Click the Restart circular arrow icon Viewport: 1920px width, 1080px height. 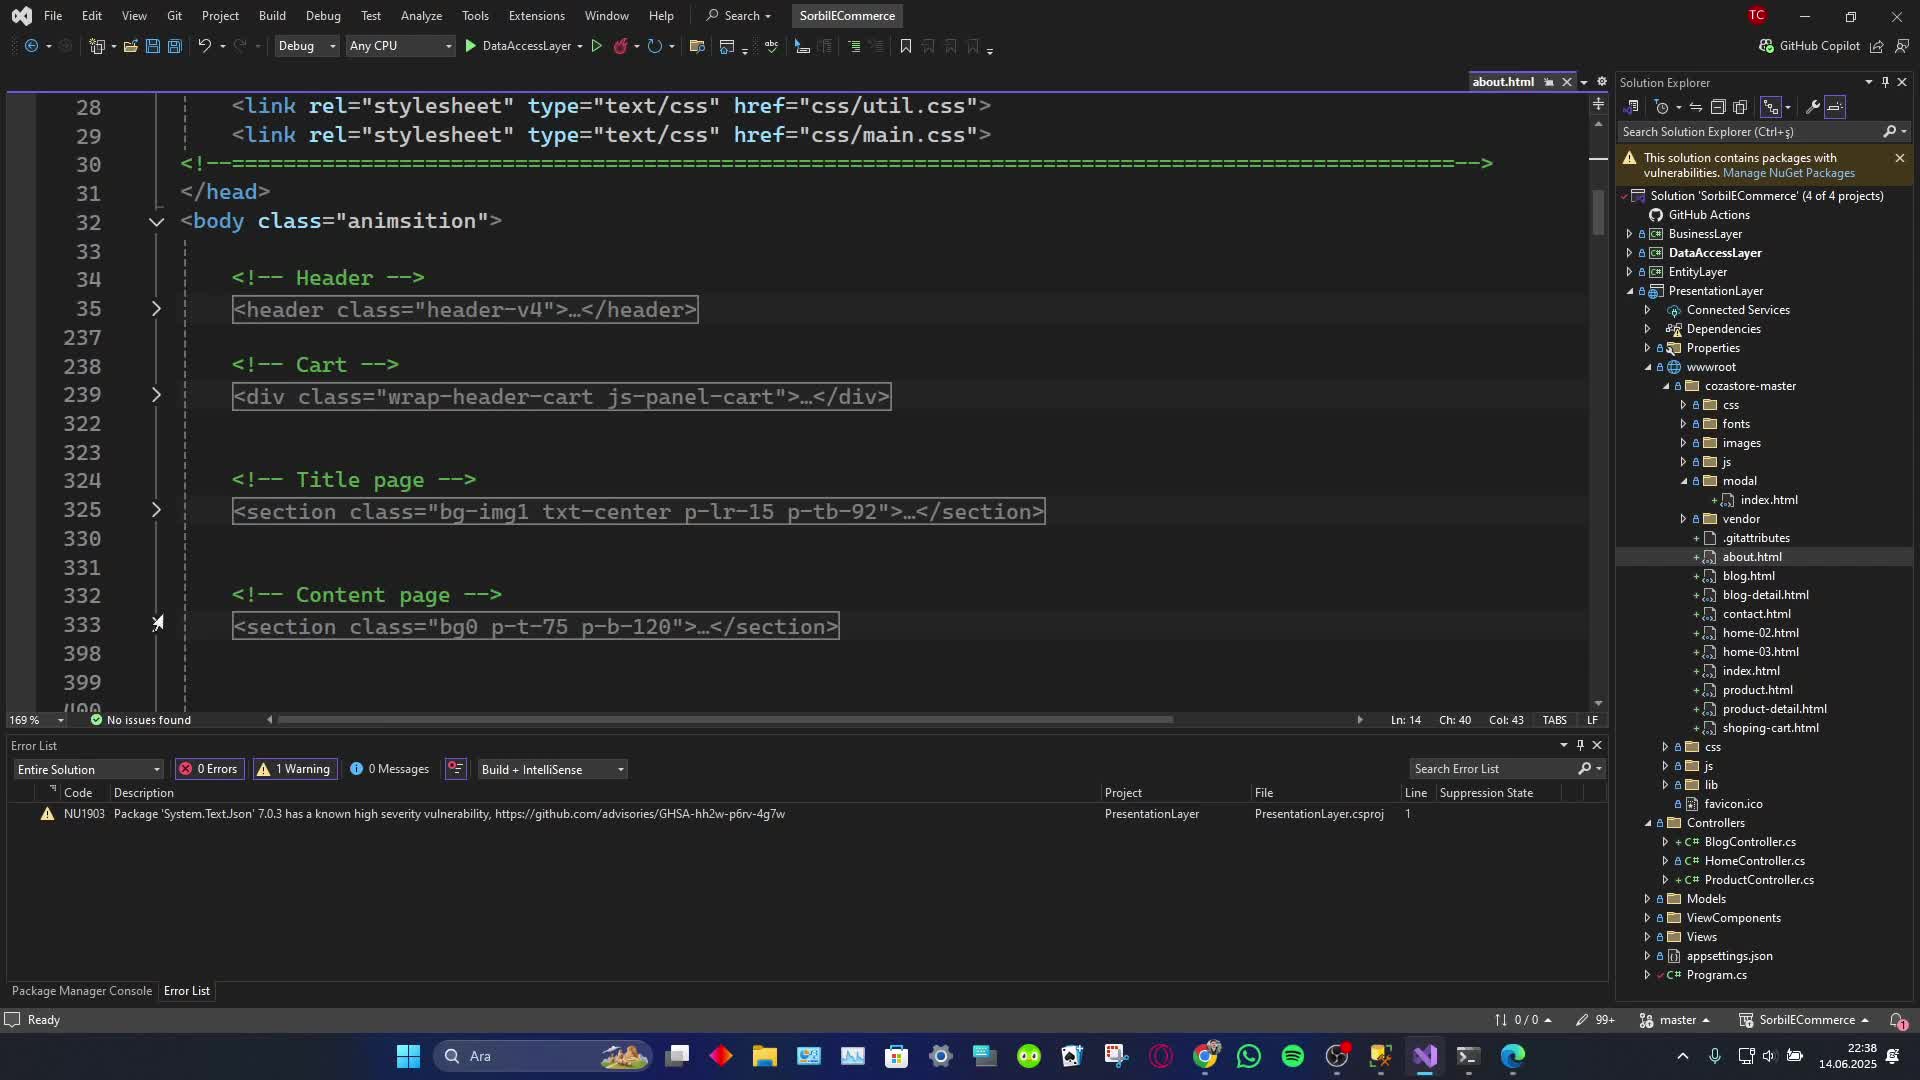point(654,46)
